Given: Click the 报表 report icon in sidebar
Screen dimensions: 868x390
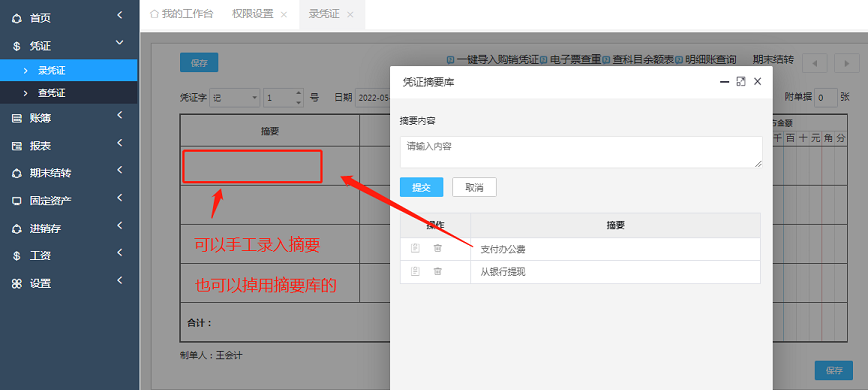Looking at the screenshot, I should (x=17, y=146).
